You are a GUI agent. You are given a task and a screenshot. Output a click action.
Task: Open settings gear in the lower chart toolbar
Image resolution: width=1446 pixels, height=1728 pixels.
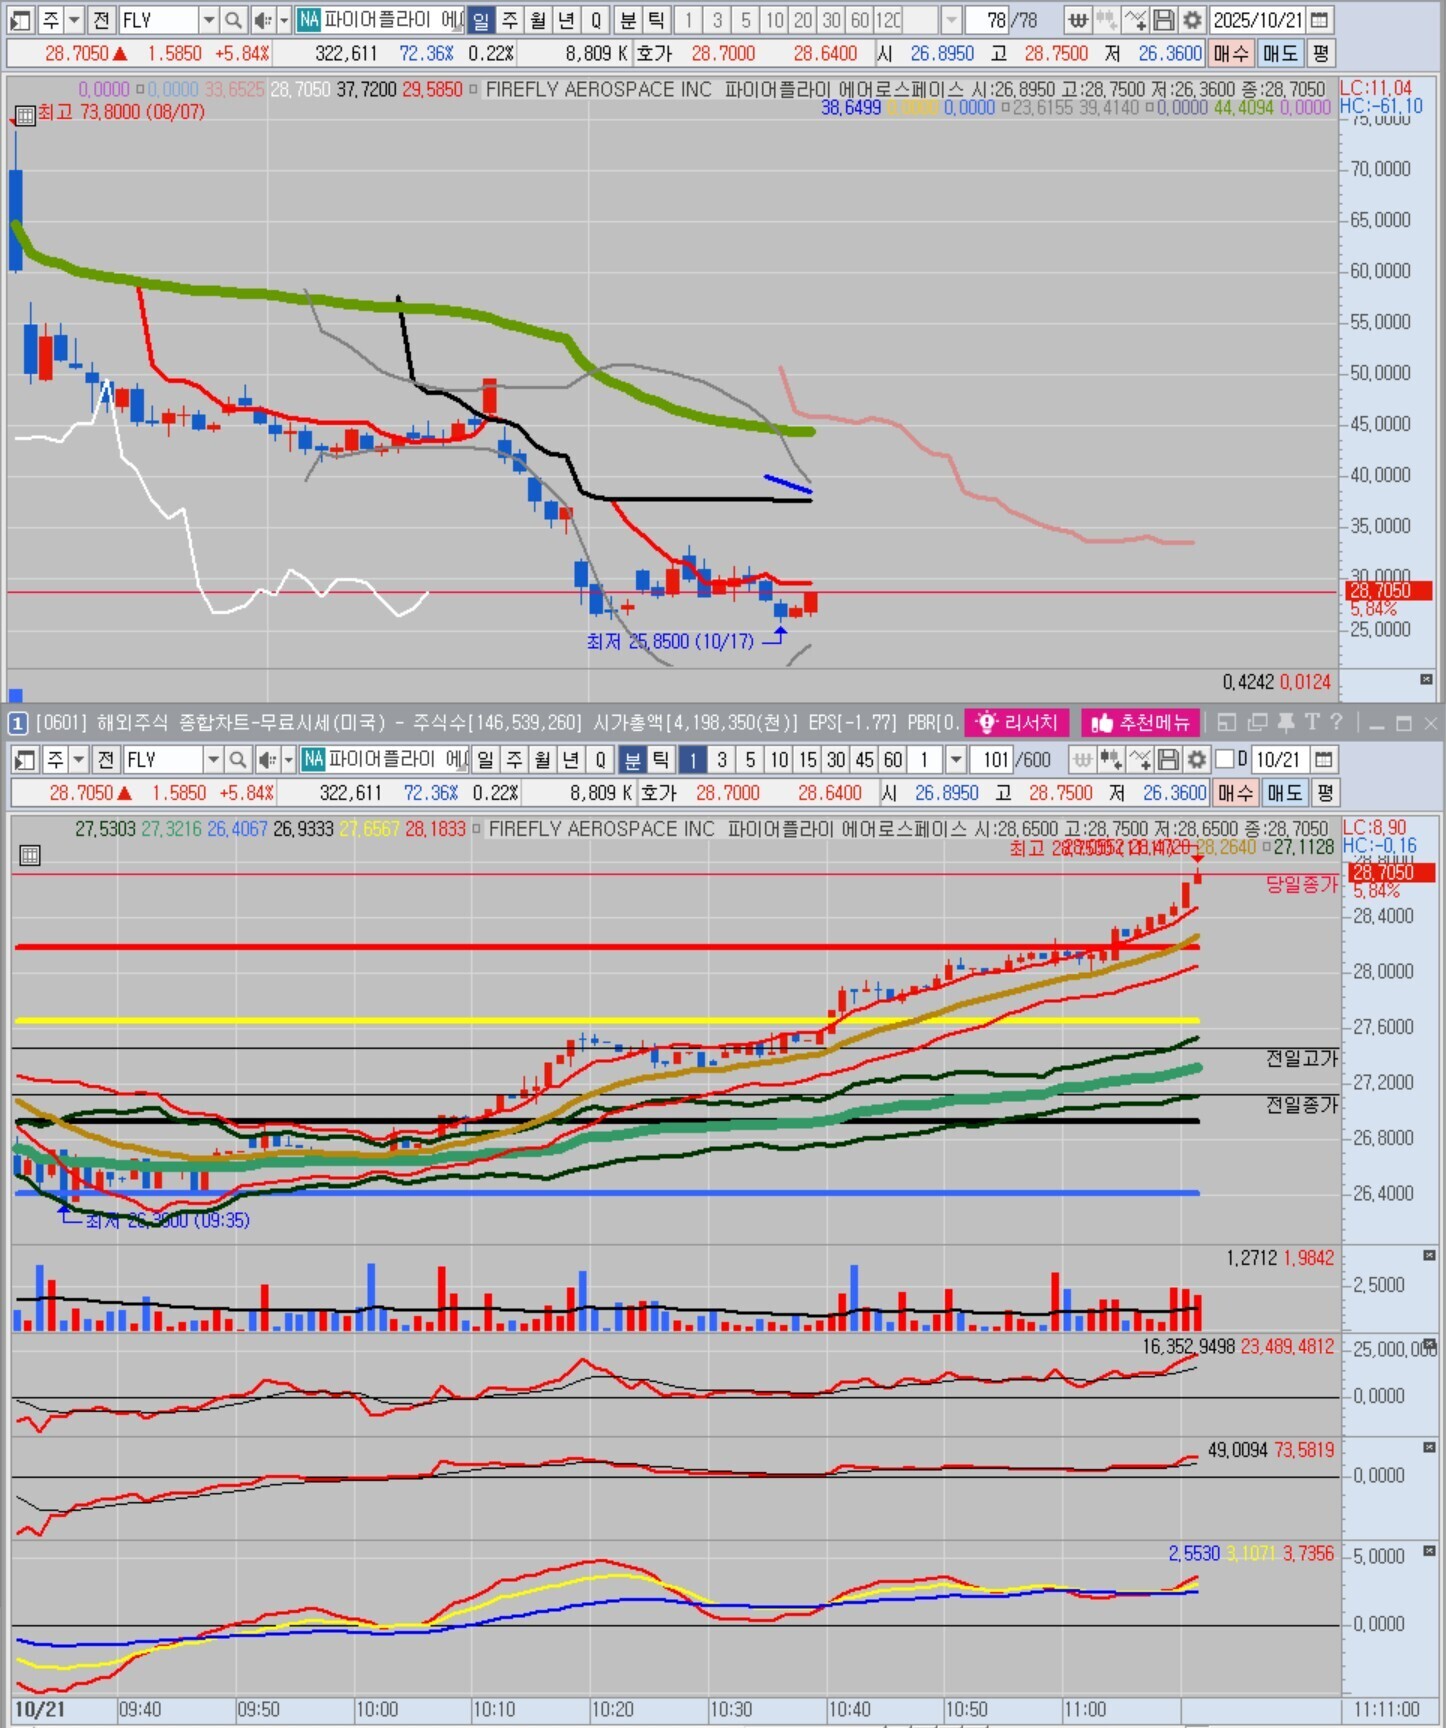point(1196,759)
